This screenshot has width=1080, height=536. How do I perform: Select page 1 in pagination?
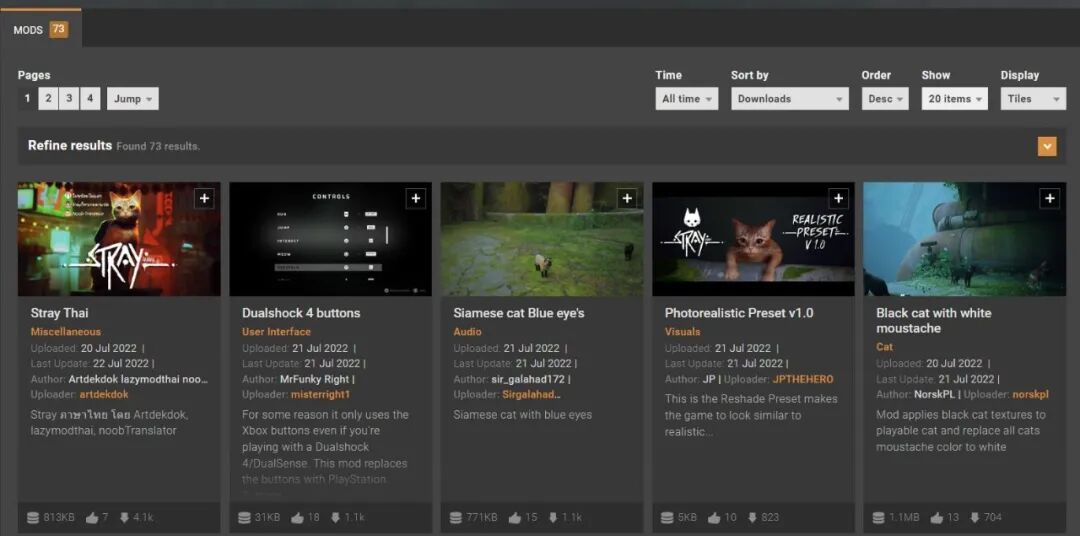28,99
